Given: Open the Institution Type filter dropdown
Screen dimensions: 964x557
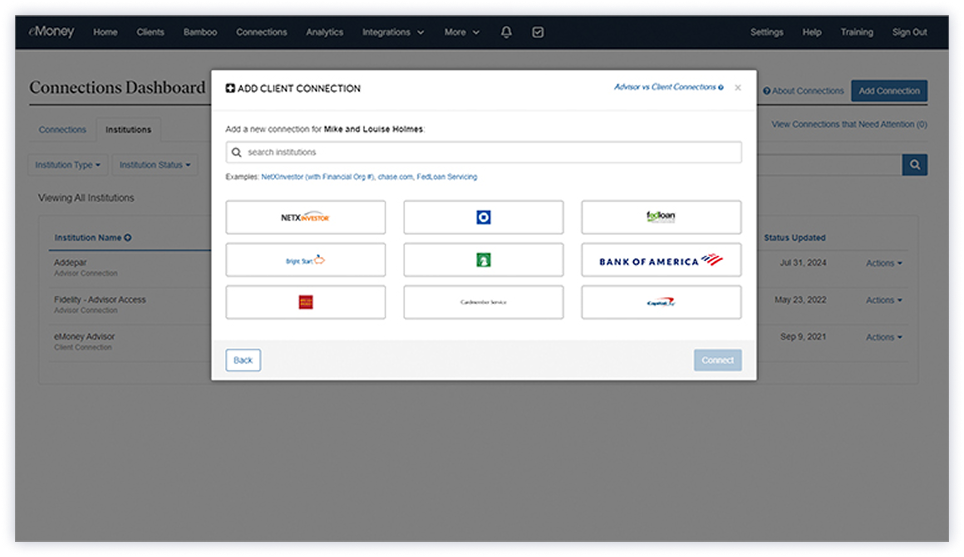Looking at the screenshot, I should tap(68, 165).
